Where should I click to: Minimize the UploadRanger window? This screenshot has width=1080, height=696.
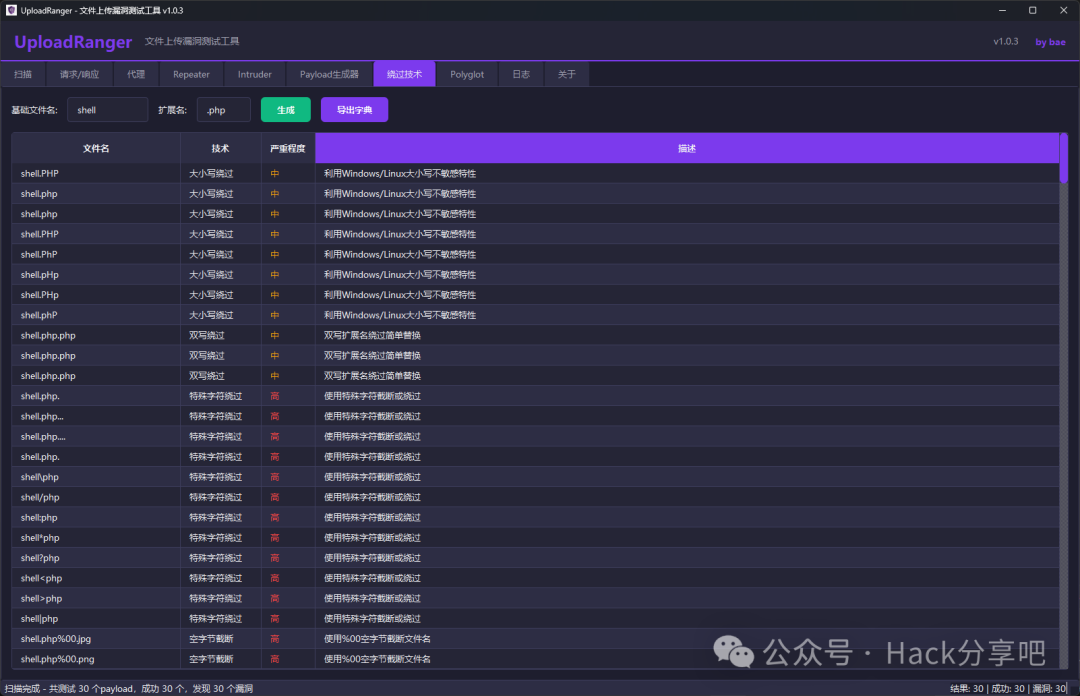point(1002,10)
